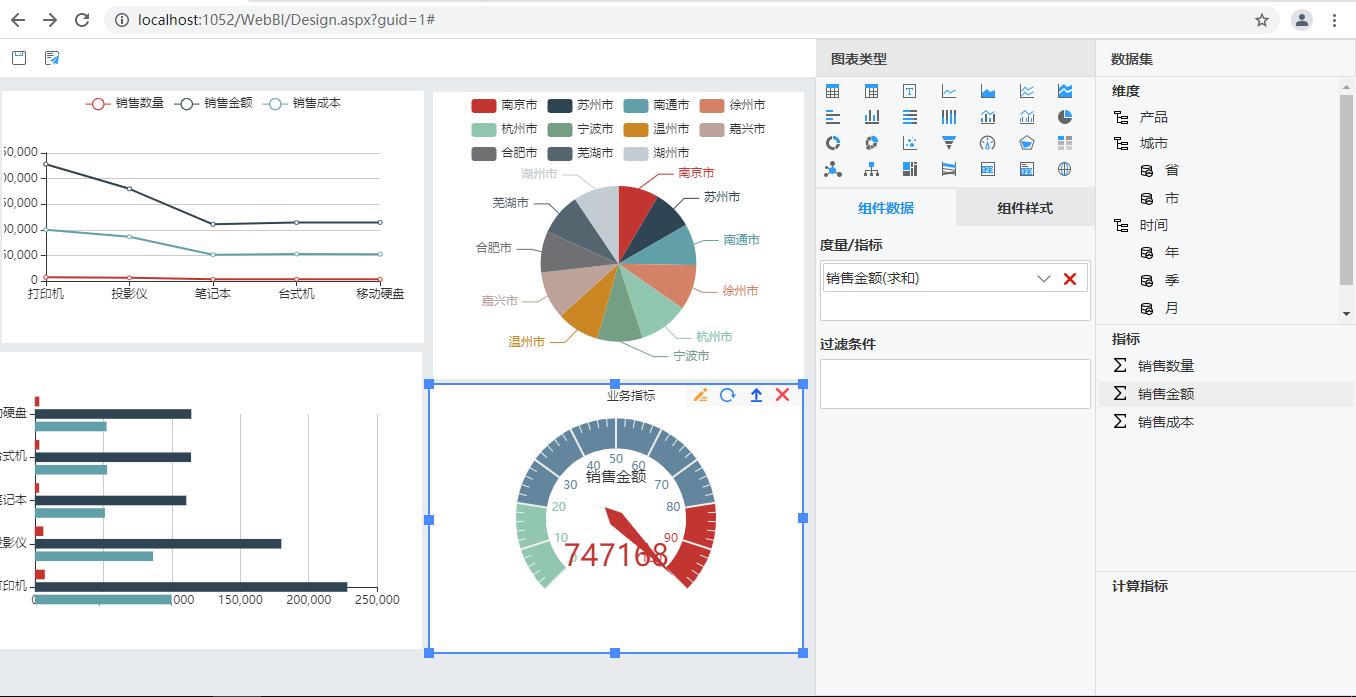Choose the funnel chart type icon
Viewport: 1356px width, 697px height.
[949, 143]
